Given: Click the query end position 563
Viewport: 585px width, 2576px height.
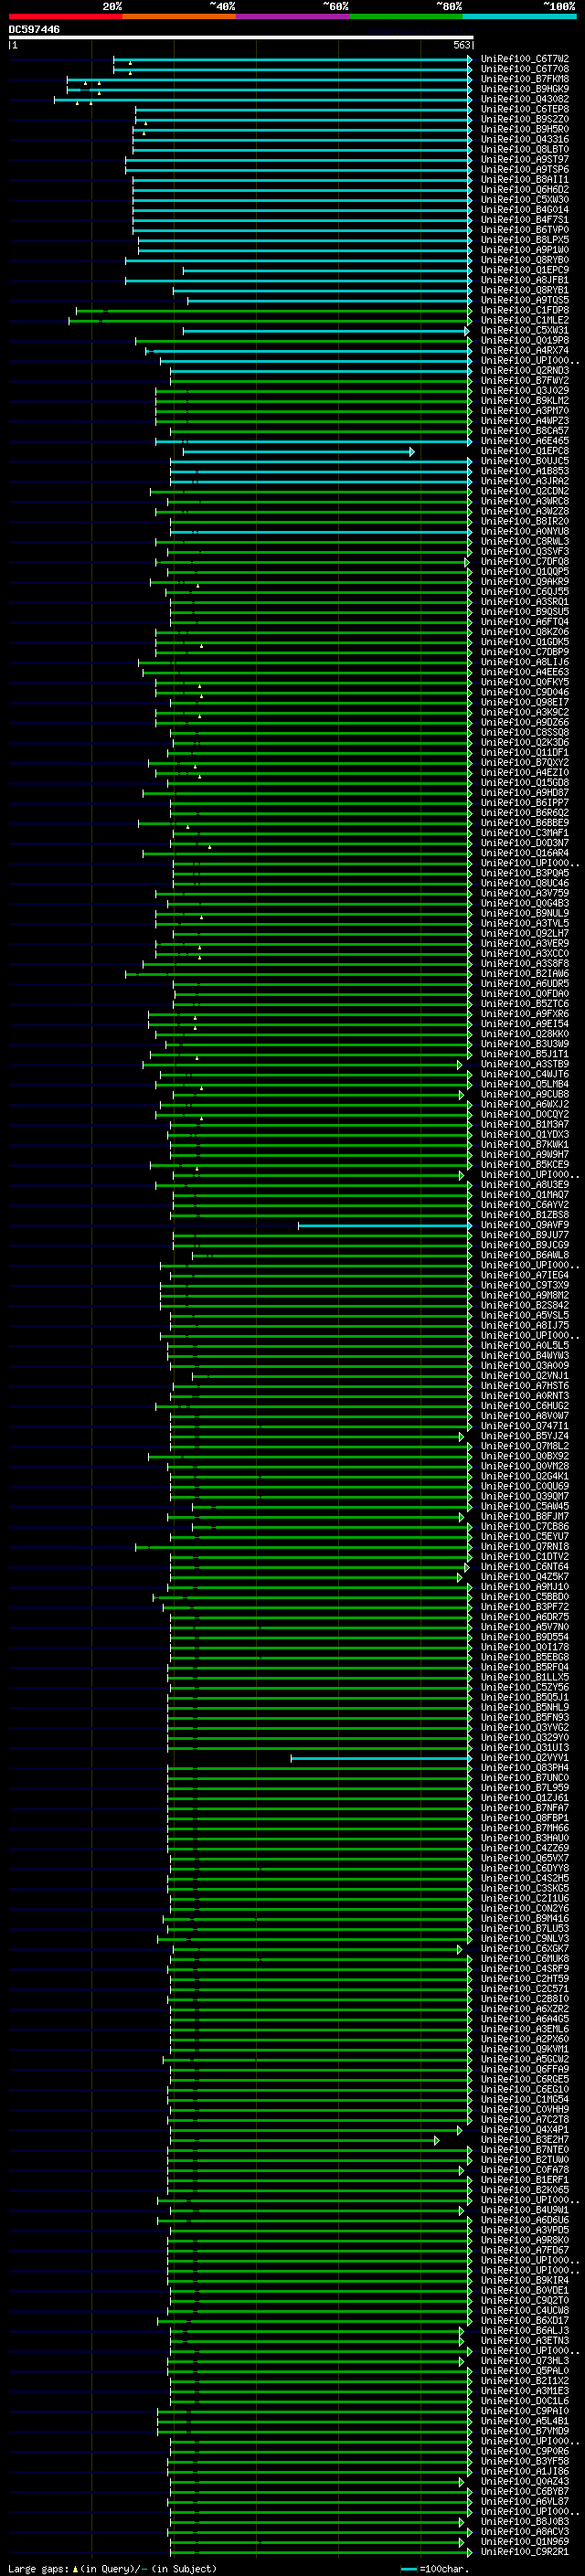Looking at the screenshot, I should click(462, 45).
